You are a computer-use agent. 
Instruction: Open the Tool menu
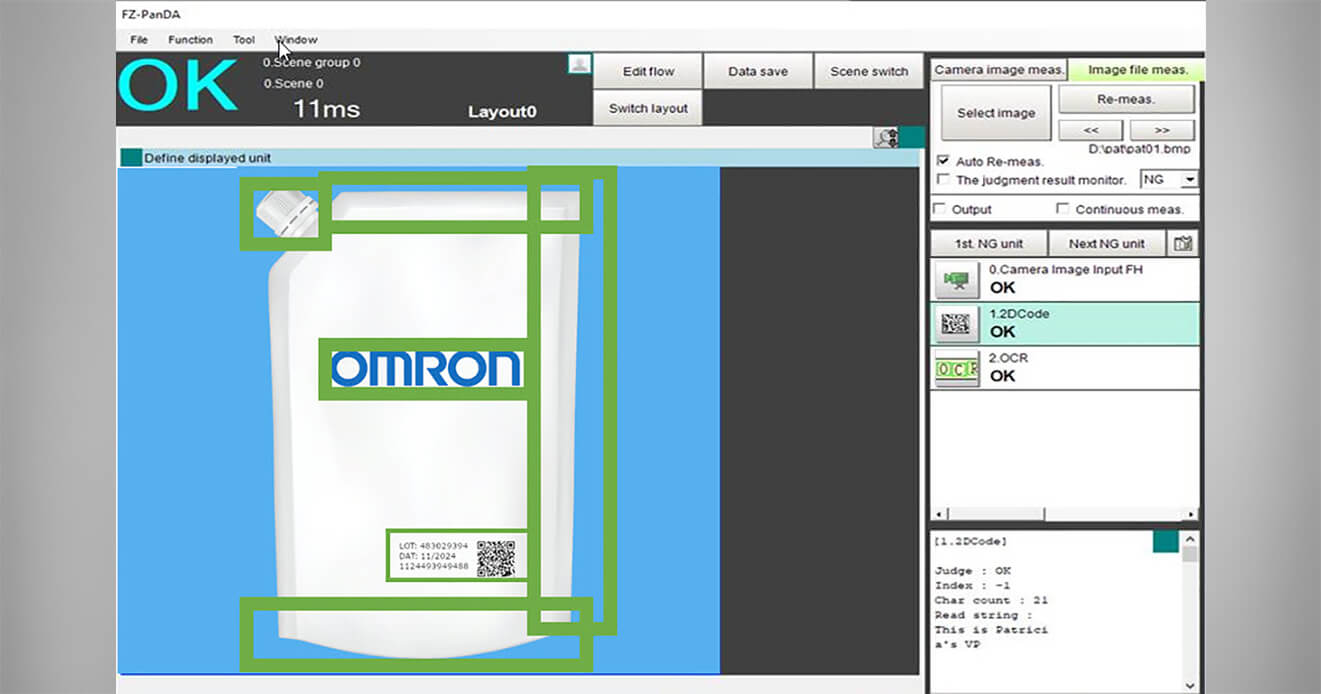[244, 40]
